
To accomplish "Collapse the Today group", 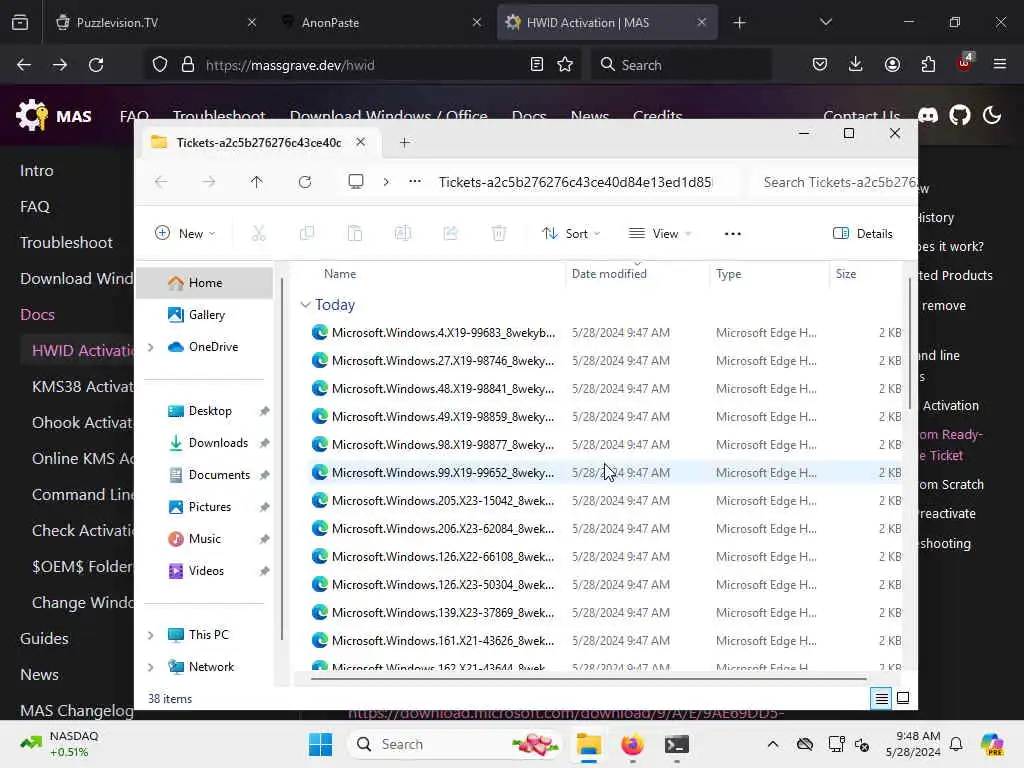I will click(x=304, y=304).
